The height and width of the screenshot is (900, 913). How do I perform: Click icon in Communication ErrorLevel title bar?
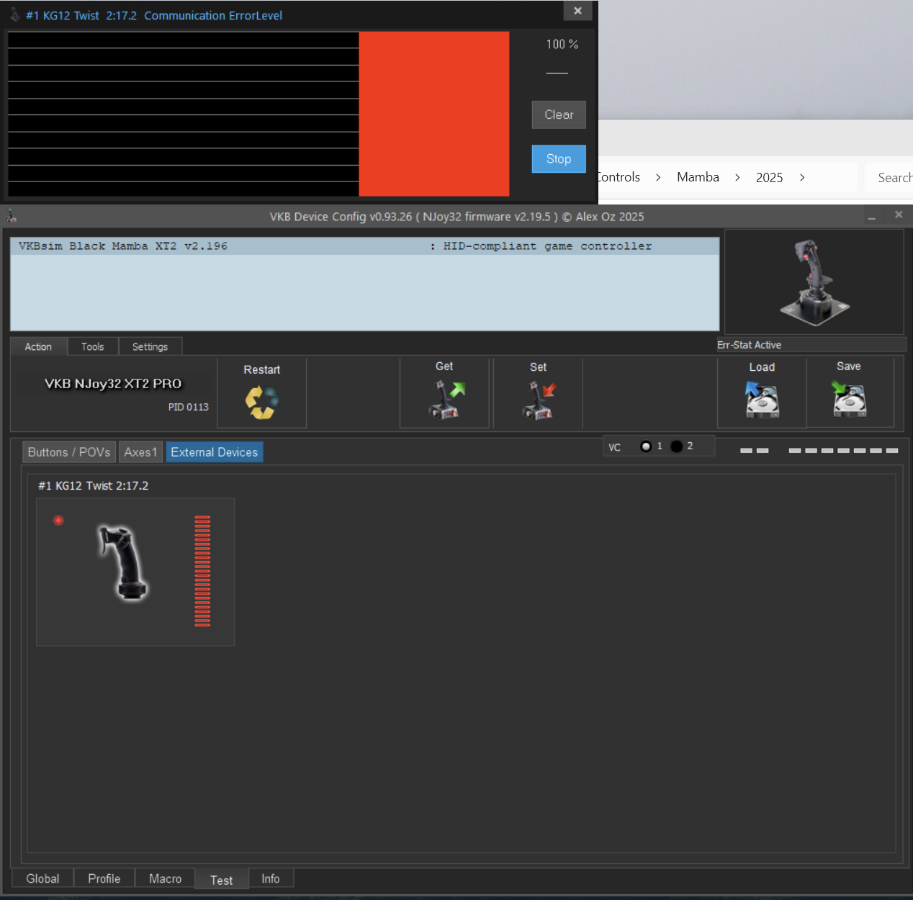click(15, 15)
